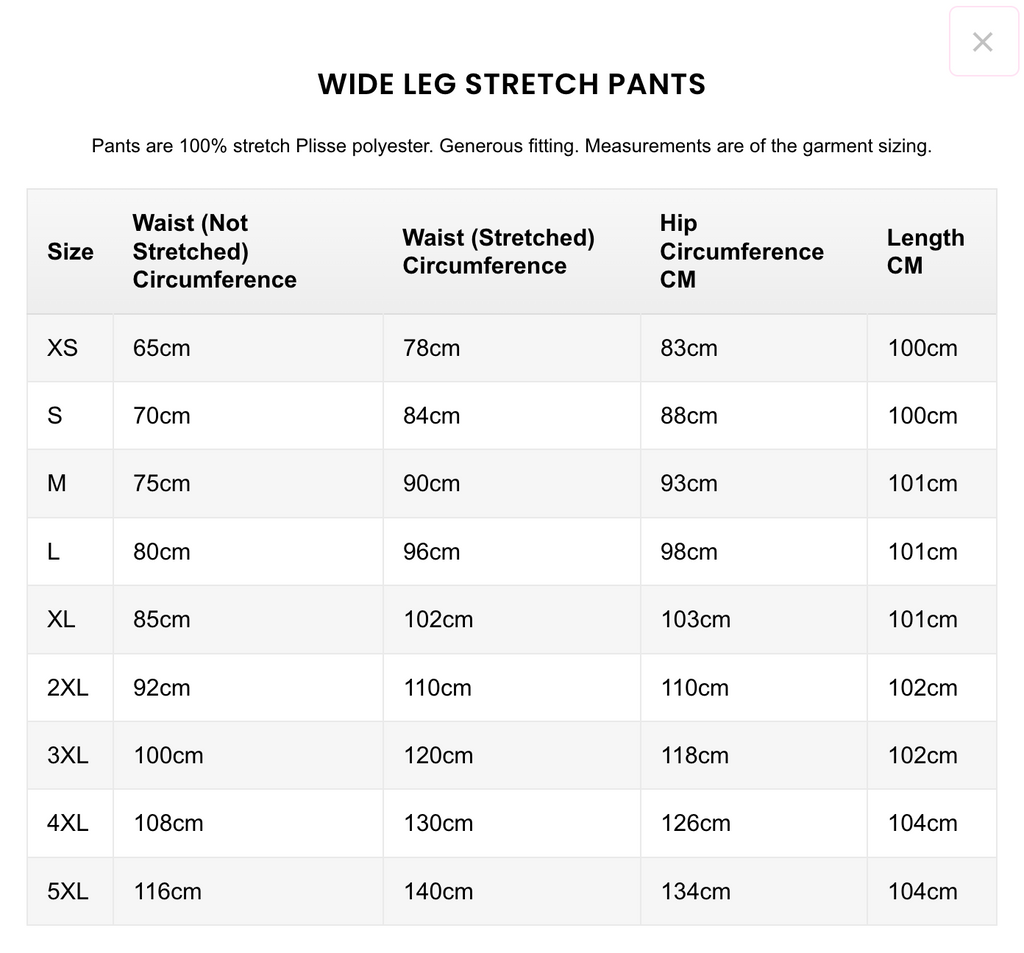Select the L size row label

coord(54,552)
